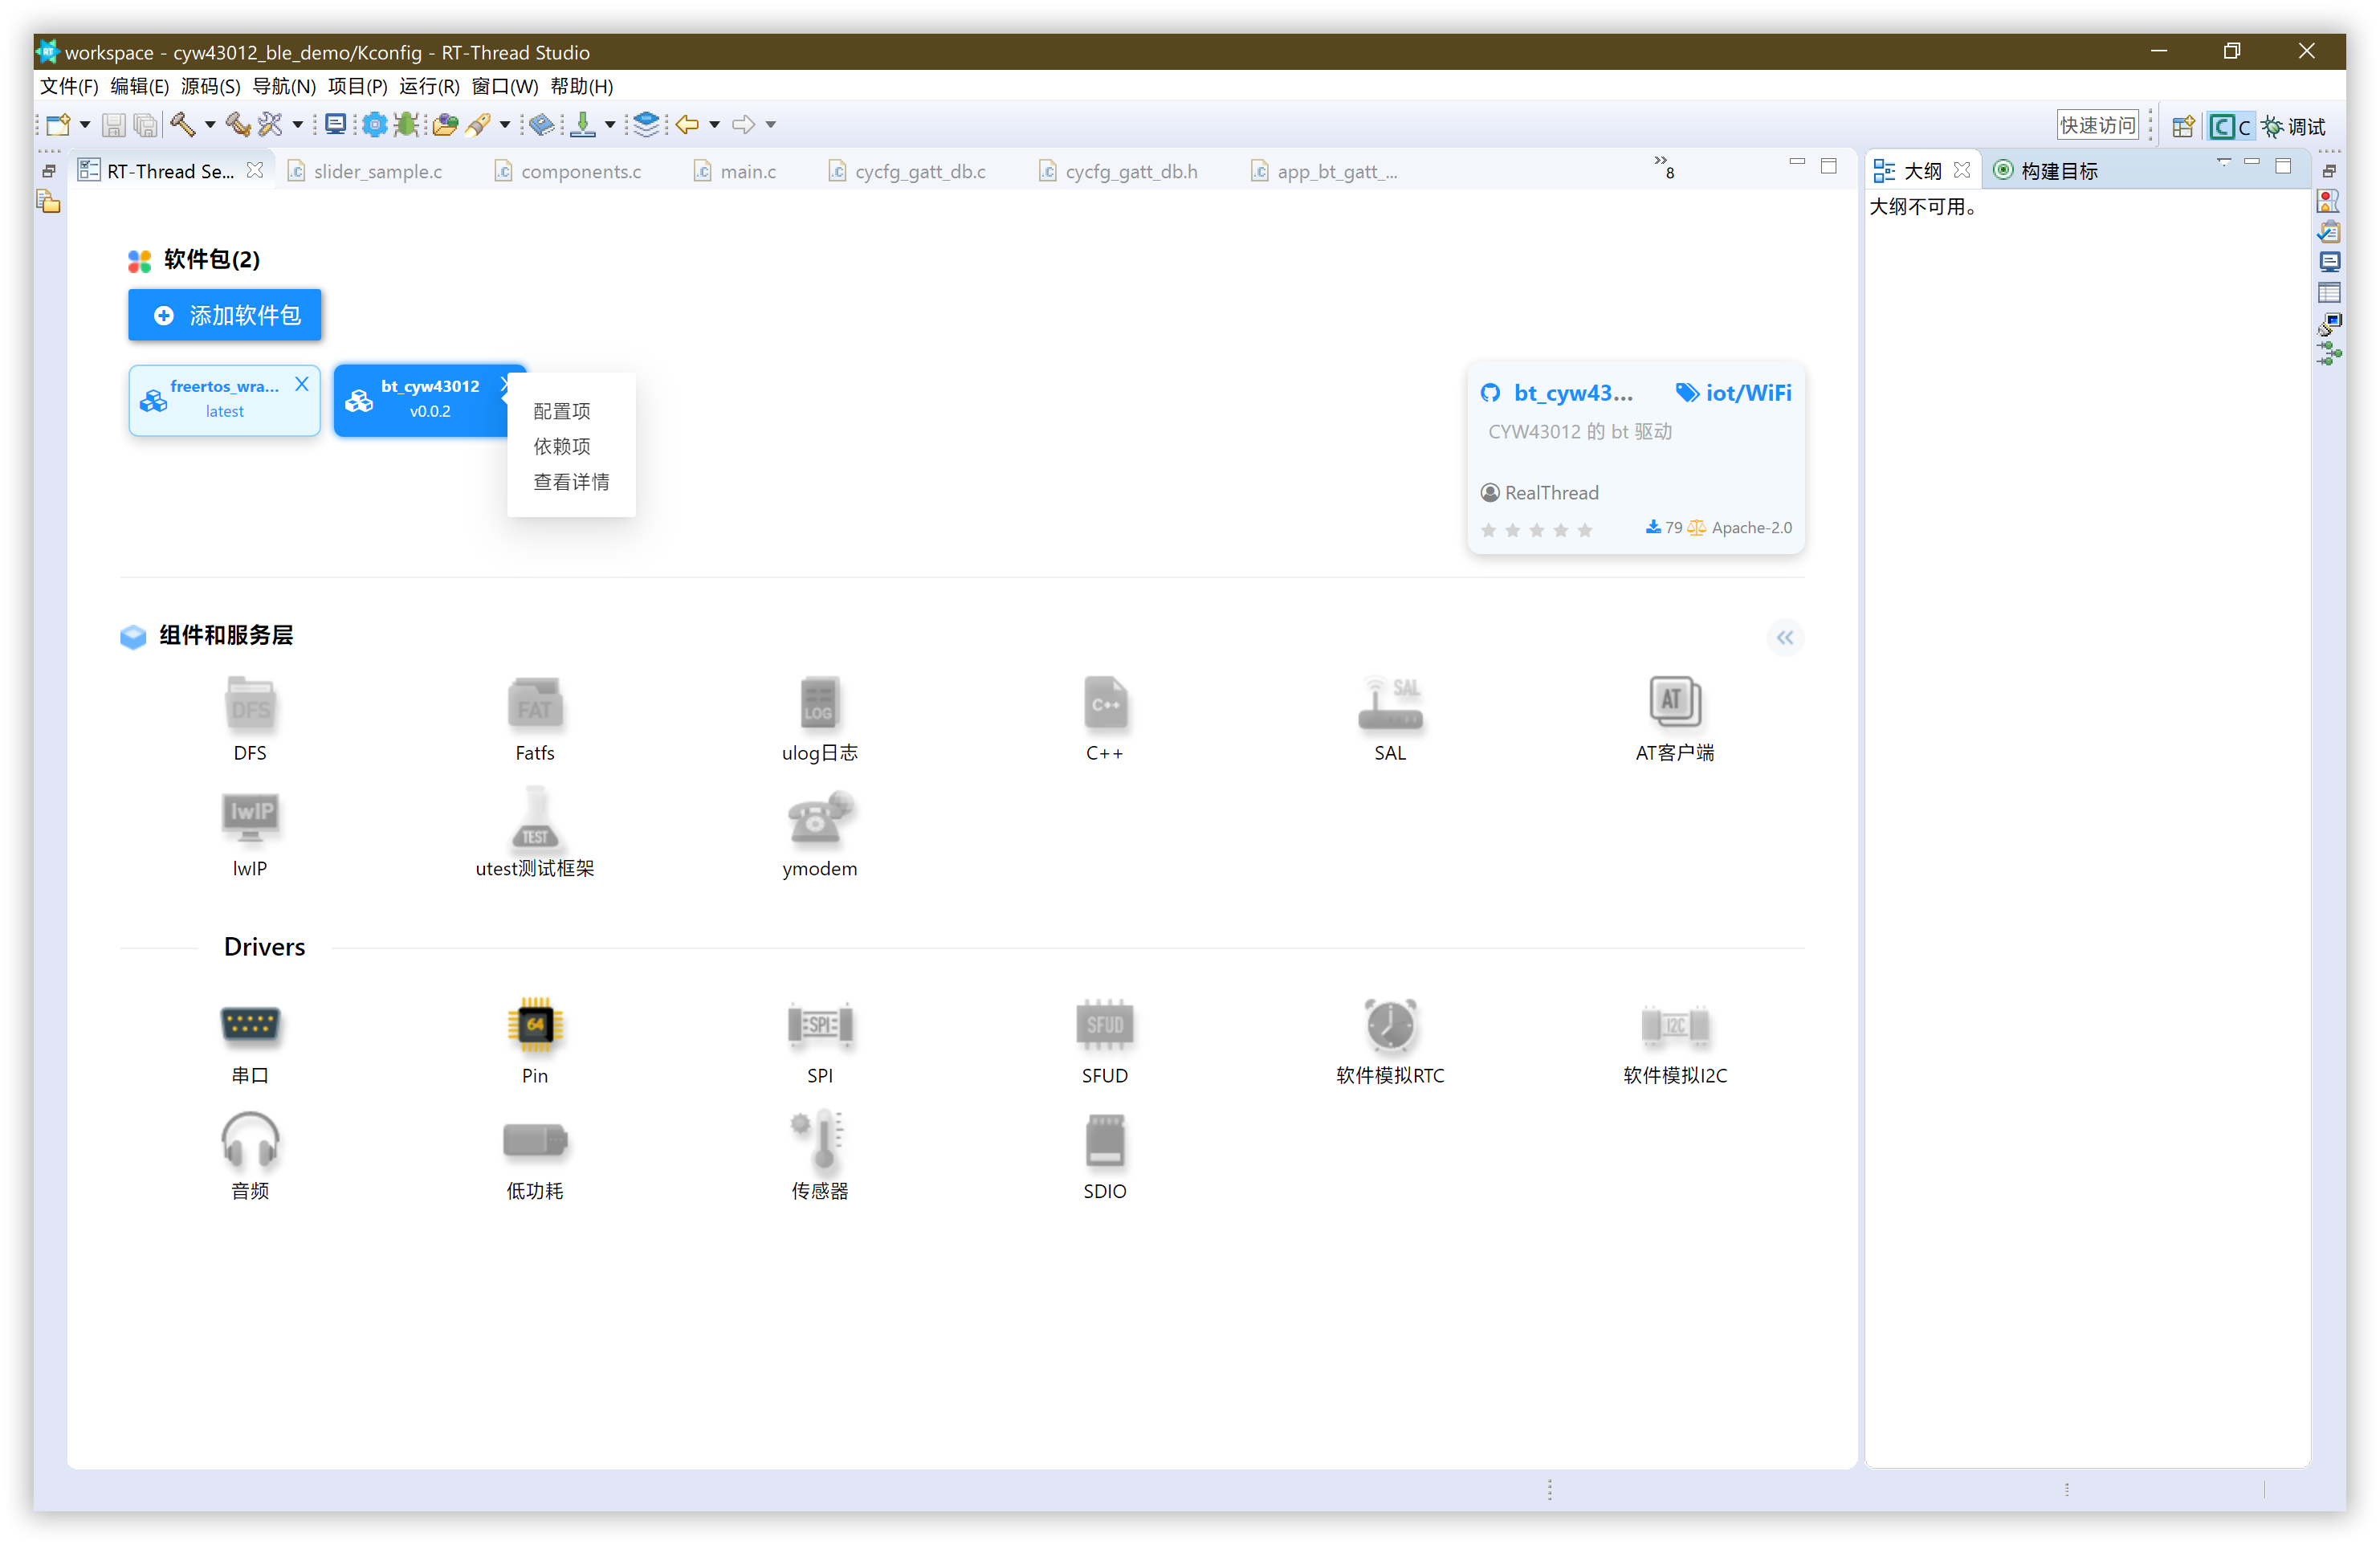
Task: Open the 帮助(H) menu
Action: (x=582, y=87)
